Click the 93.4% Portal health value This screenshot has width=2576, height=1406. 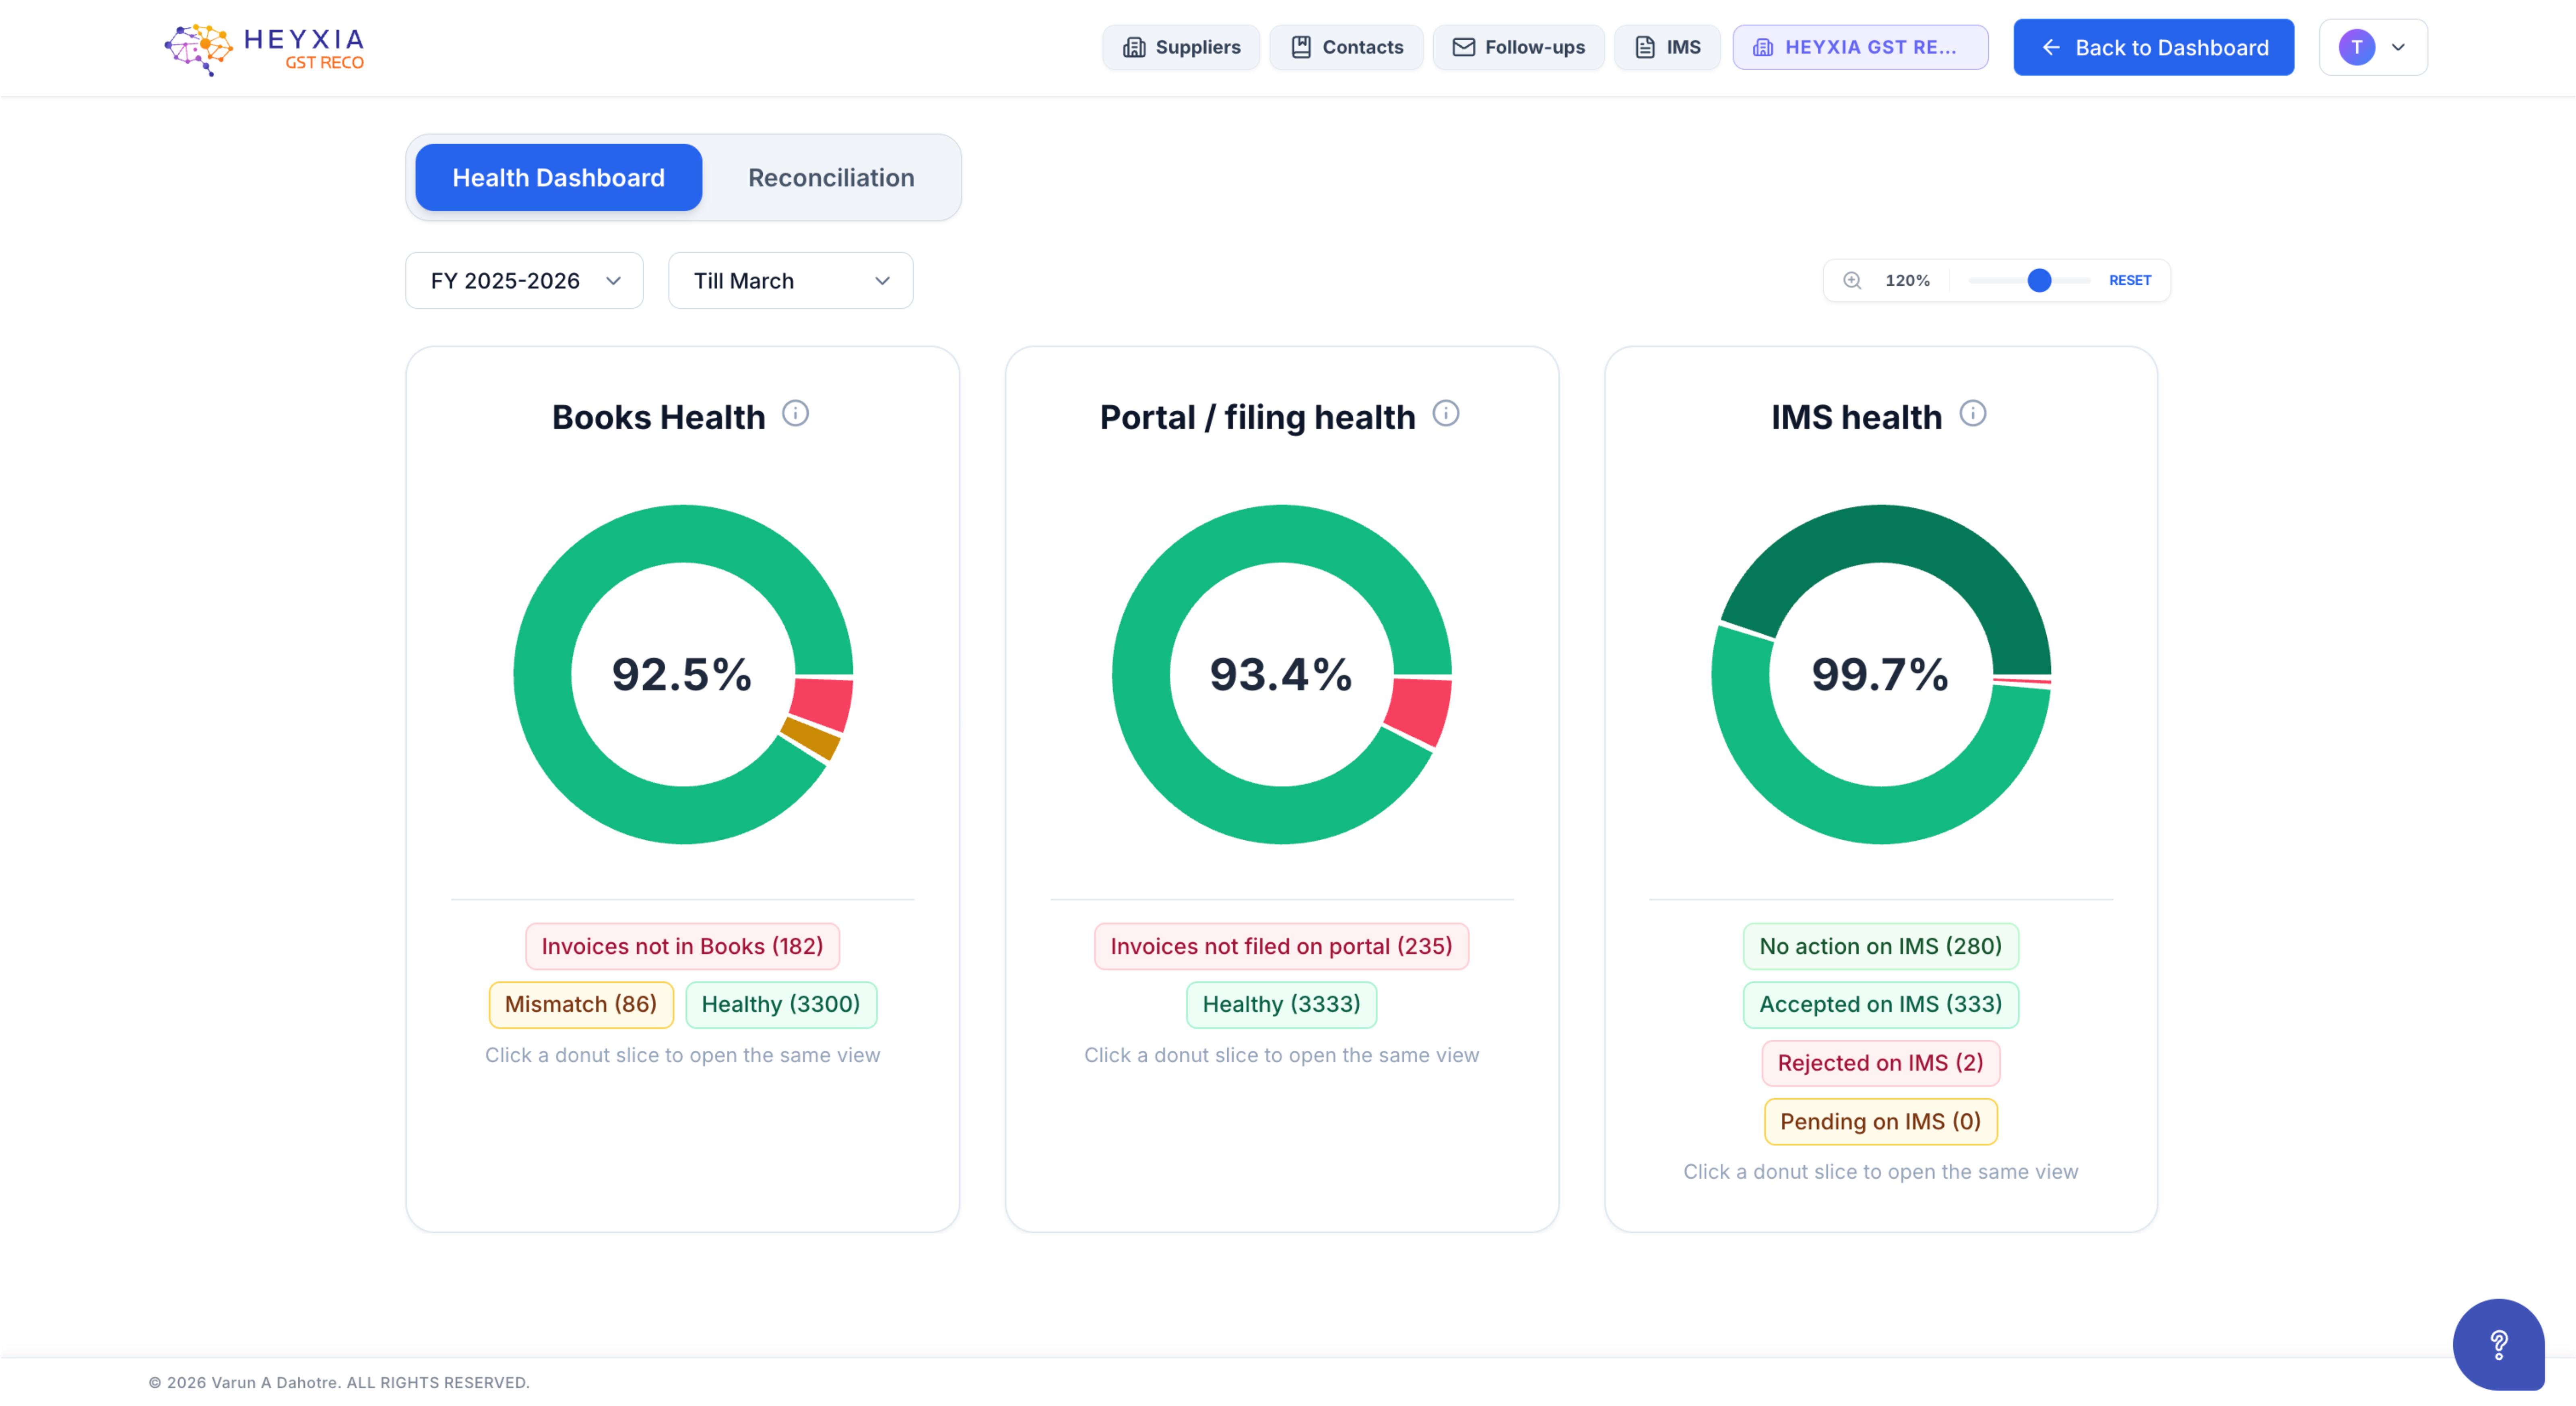(x=1281, y=674)
